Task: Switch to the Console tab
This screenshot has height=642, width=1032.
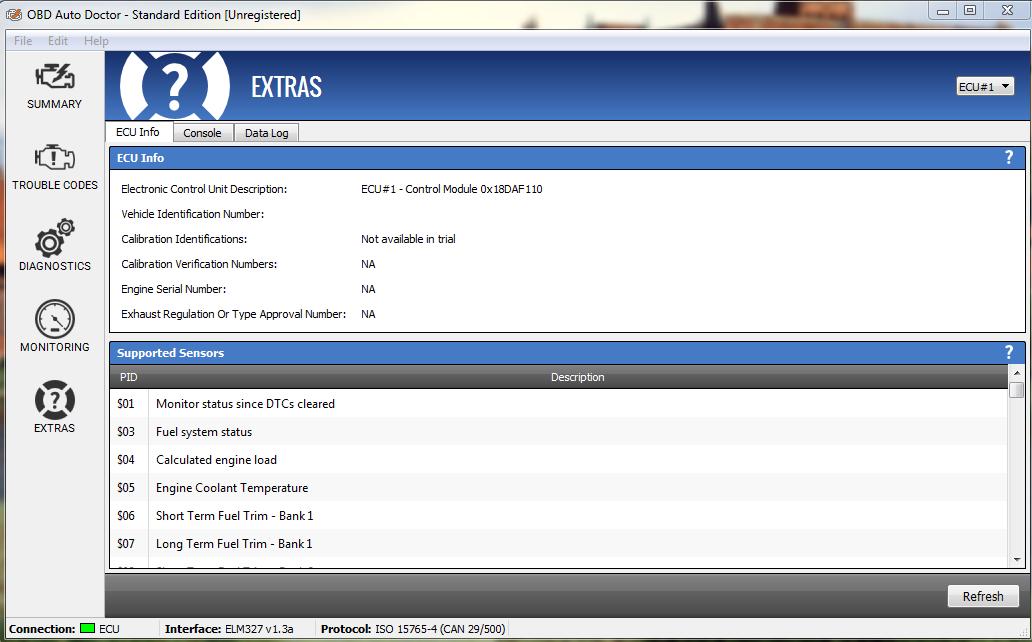Action: [x=202, y=133]
